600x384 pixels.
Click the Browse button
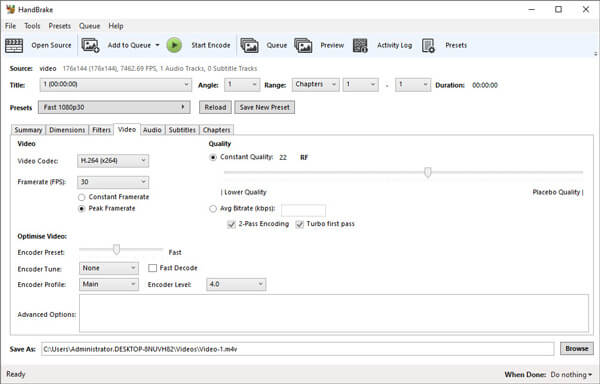point(577,348)
